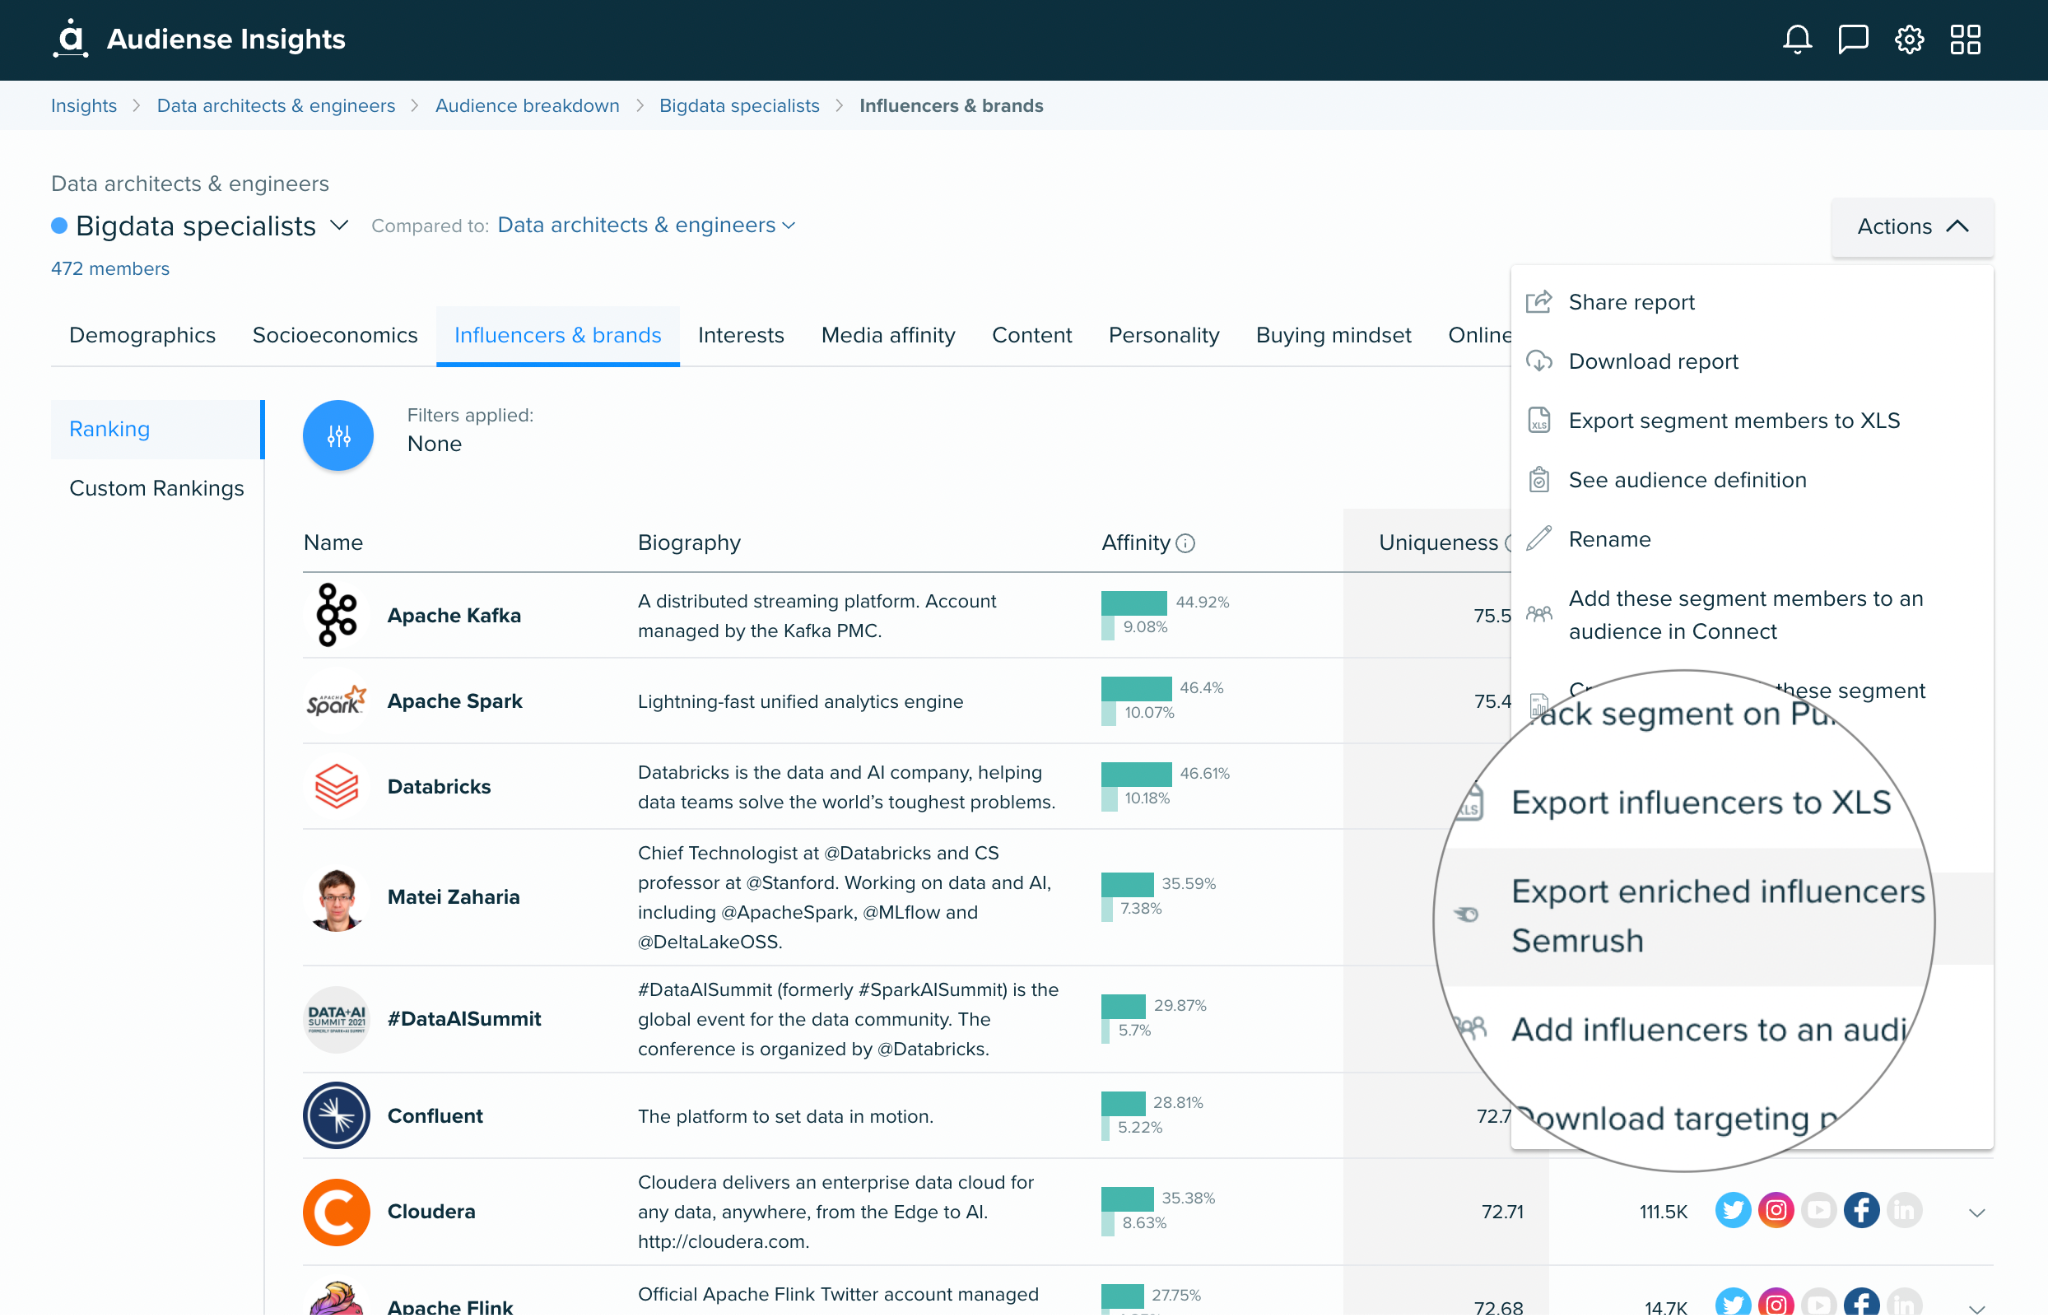This screenshot has height=1315, width=2048.
Task: Go to Bigdata specialists breadcrumb
Action: point(739,106)
